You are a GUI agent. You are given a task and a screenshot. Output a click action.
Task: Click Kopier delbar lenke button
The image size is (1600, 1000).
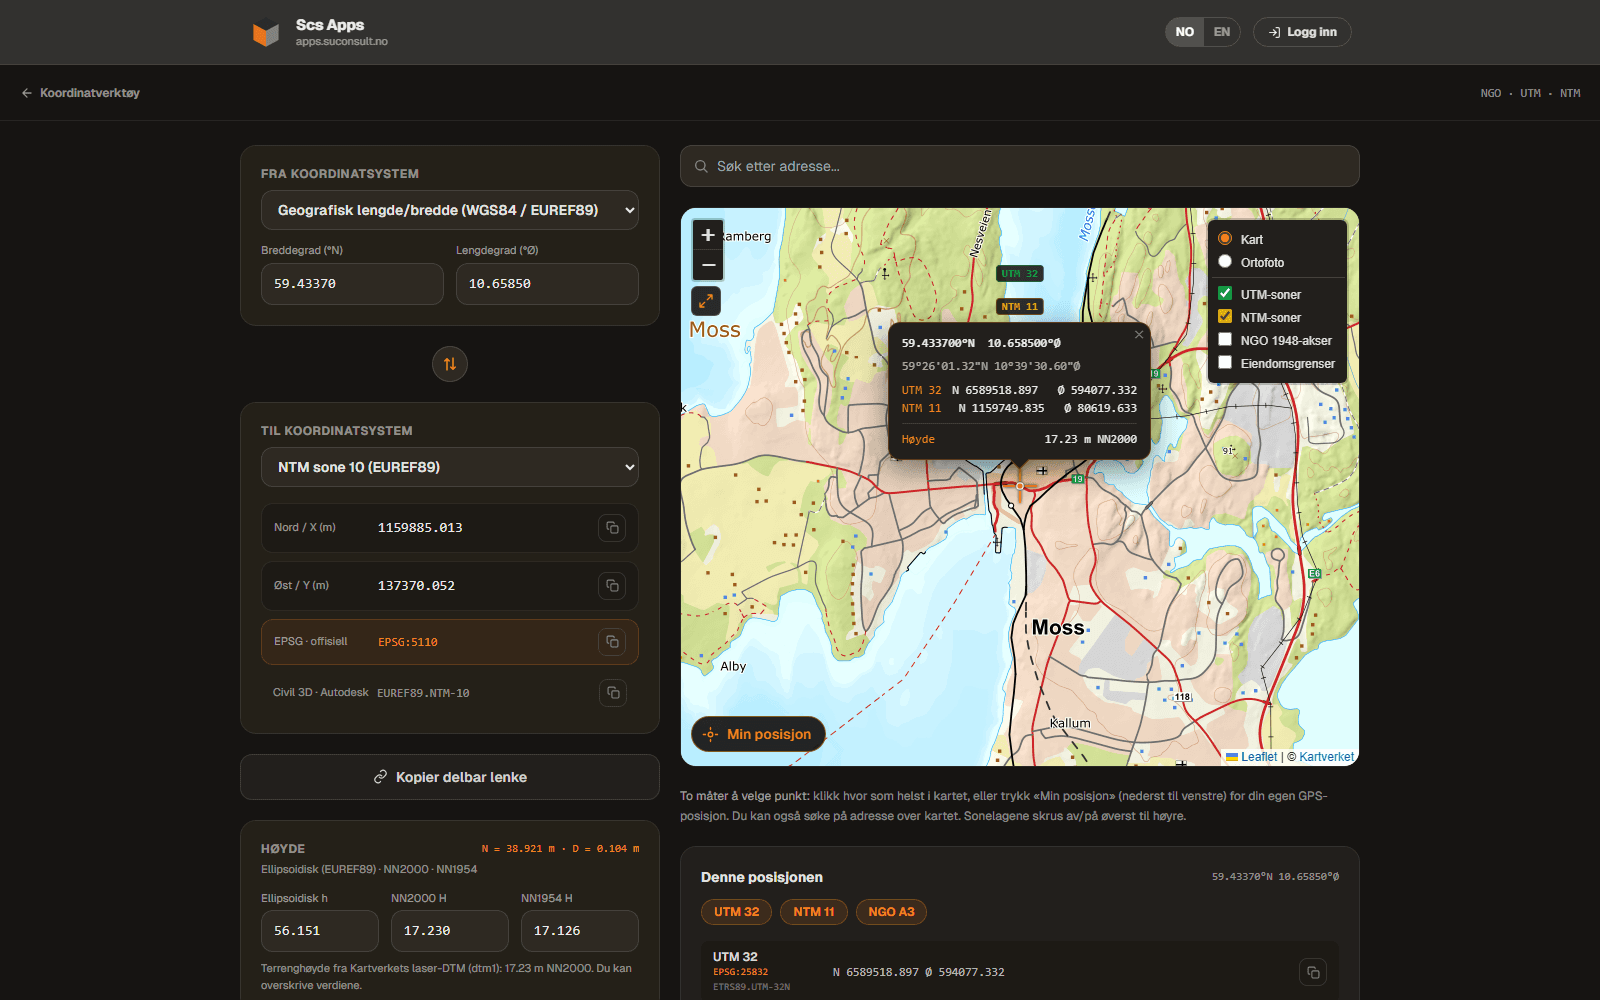pyautogui.click(x=450, y=777)
